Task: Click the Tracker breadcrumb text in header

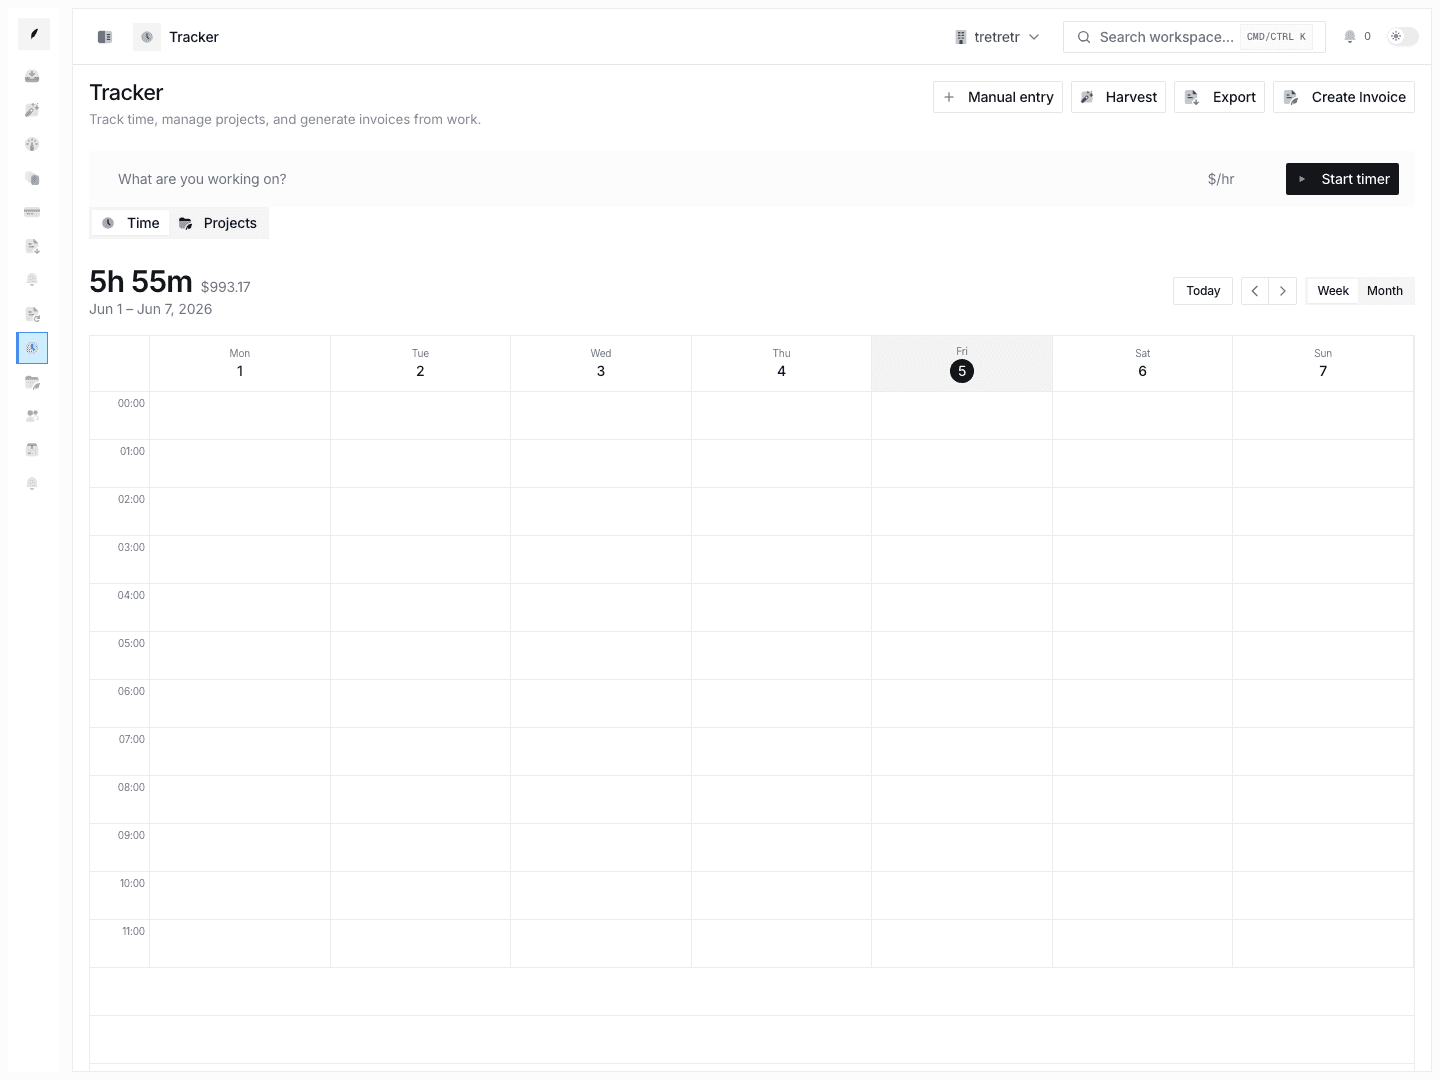Action: (x=194, y=37)
